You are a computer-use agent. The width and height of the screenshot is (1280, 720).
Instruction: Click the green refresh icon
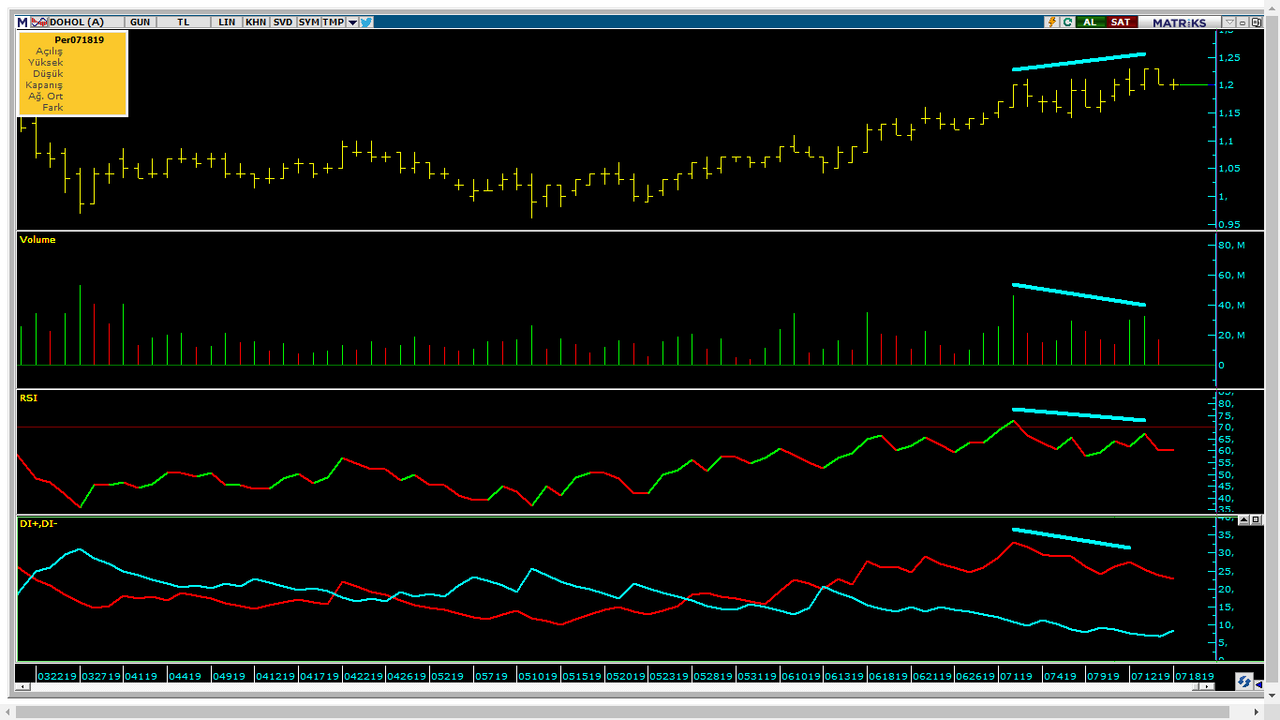point(1068,22)
